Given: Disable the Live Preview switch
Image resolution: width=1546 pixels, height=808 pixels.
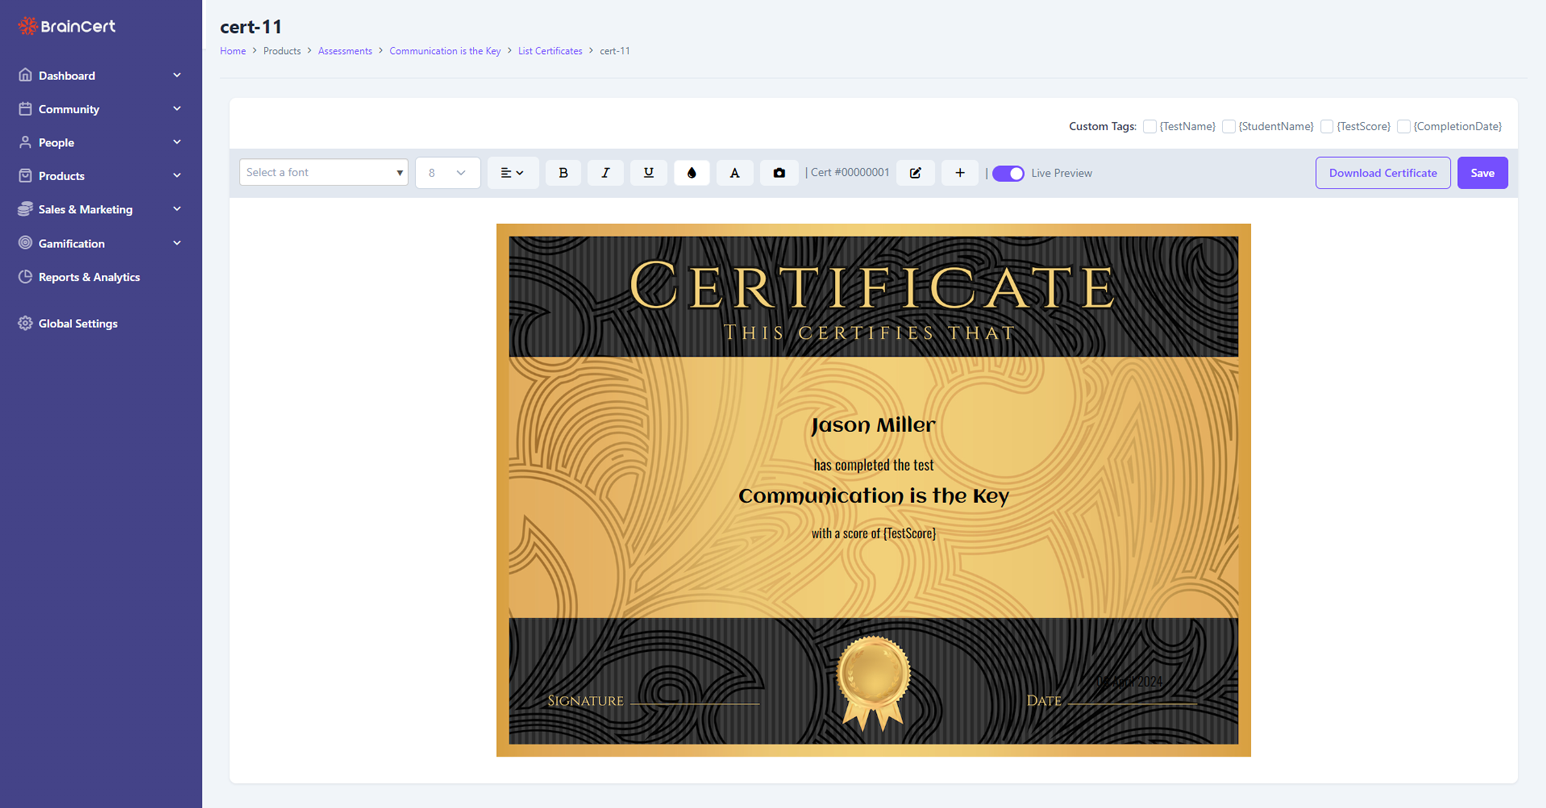Looking at the screenshot, I should [x=1008, y=172].
